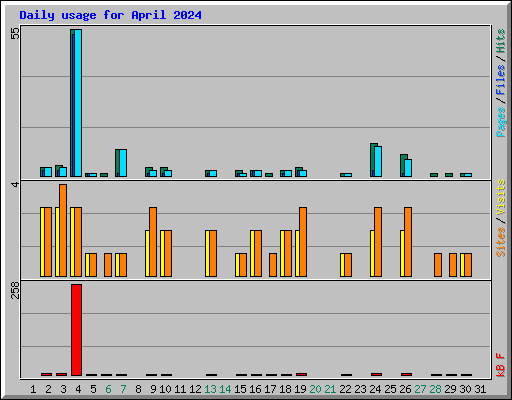Click the green Hits bar for day 24
512x400 pixels.
(372, 160)
